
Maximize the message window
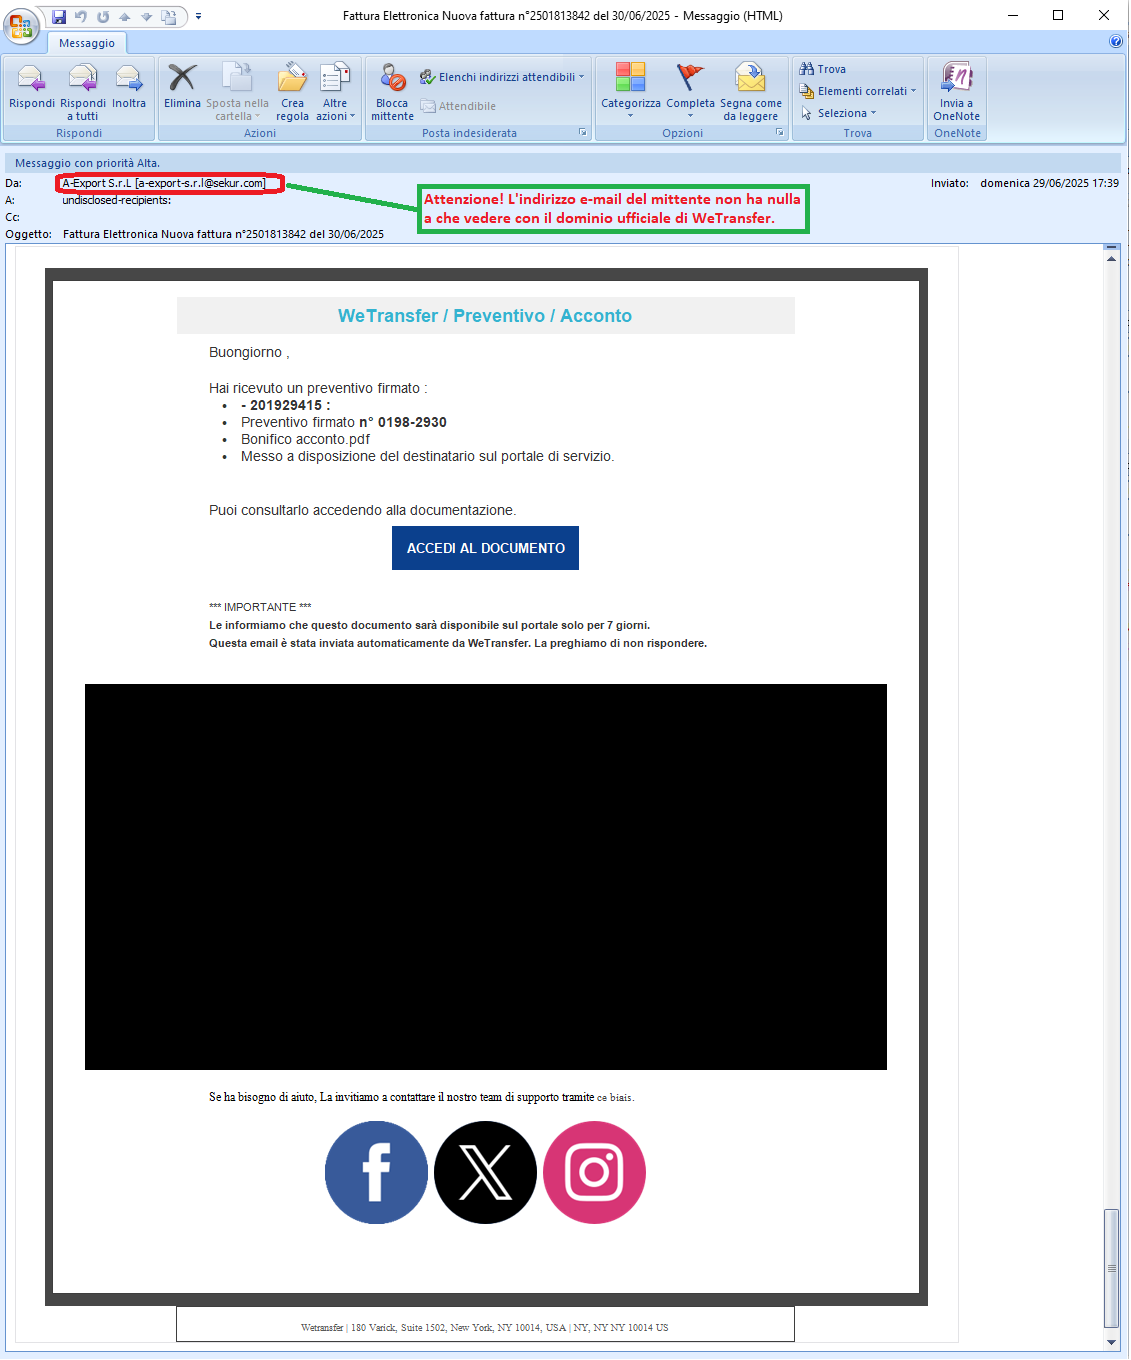click(x=1058, y=15)
